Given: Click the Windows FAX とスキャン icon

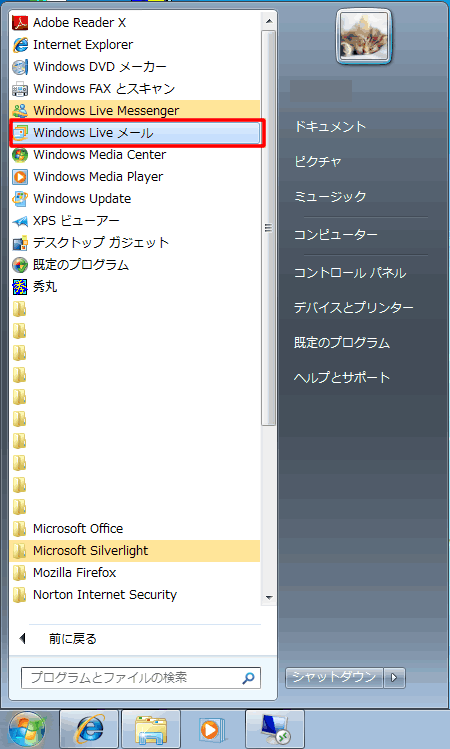Looking at the screenshot, I should click(x=20, y=88).
